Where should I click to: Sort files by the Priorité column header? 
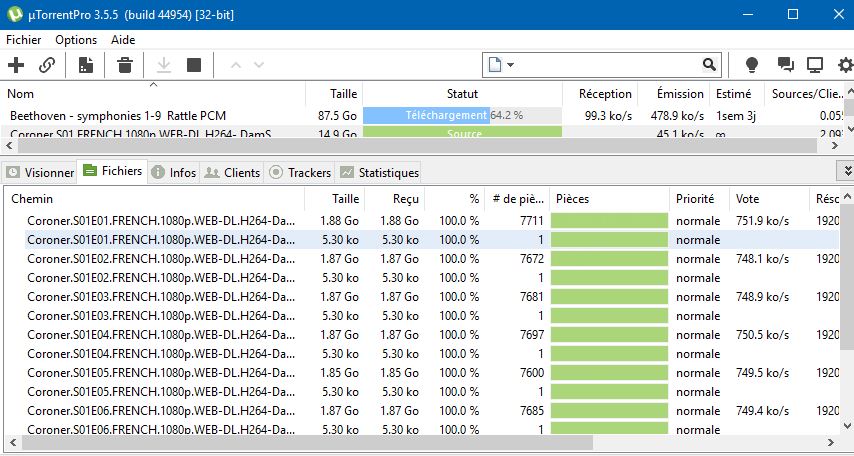click(x=695, y=199)
